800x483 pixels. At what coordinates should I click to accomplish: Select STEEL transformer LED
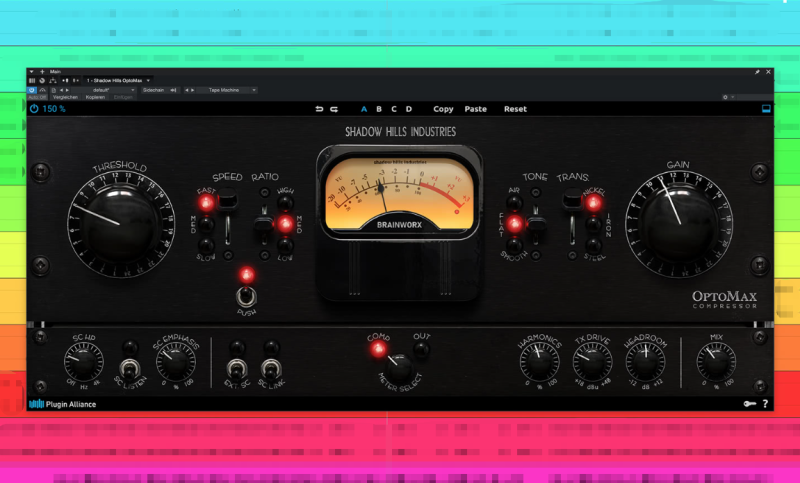pyautogui.click(x=593, y=245)
